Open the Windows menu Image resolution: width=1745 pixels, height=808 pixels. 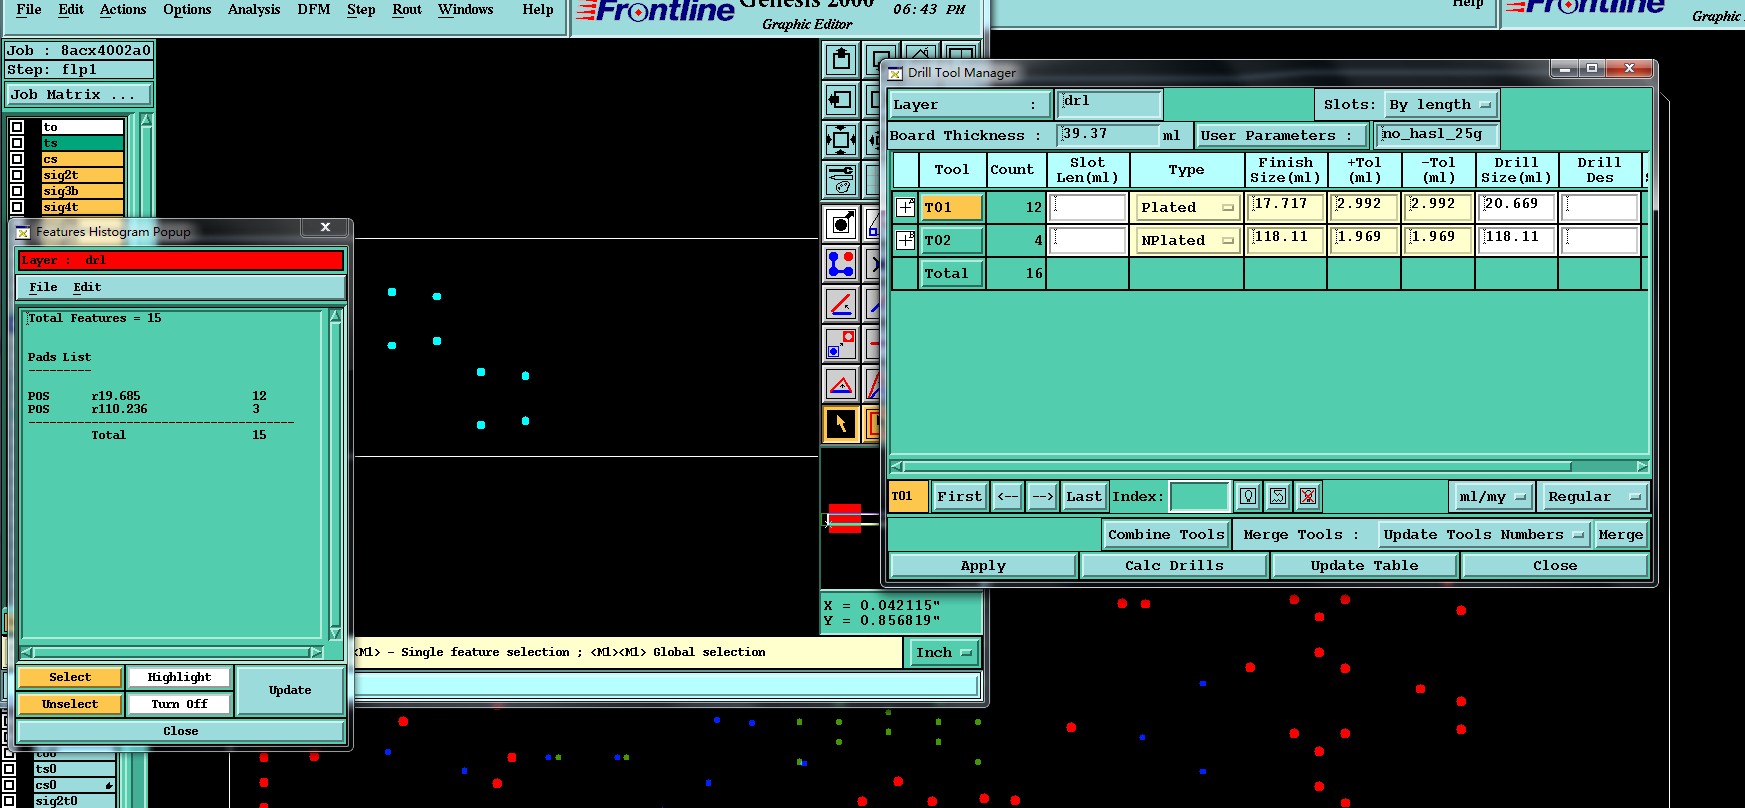pos(466,9)
